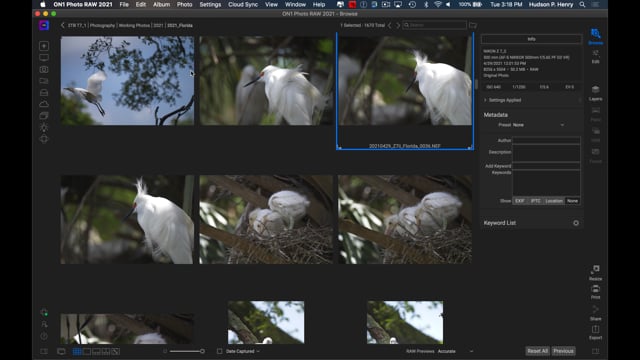The height and width of the screenshot is (360, 640).
Task: Show IPTC metadata fields
Action: pyautogui.click(x=536, y=201)
